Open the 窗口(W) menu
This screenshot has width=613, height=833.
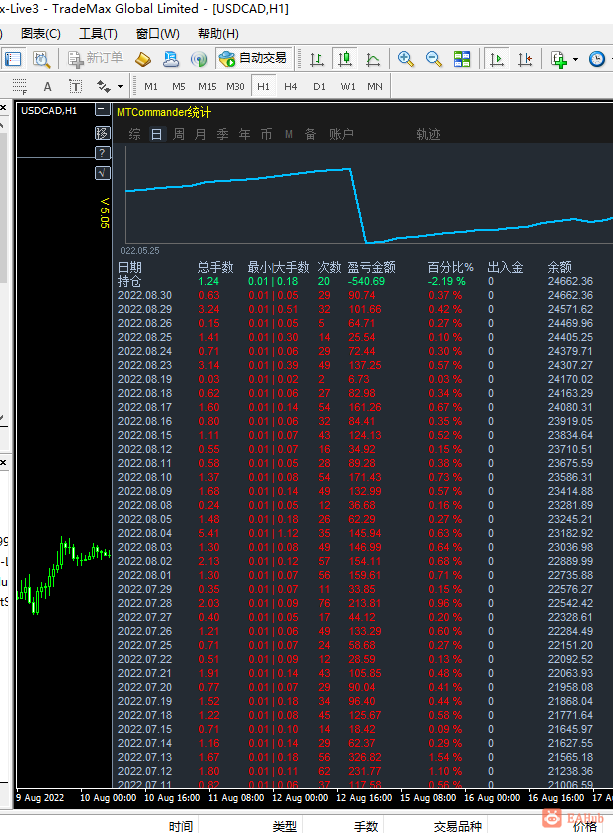point(158,34)
